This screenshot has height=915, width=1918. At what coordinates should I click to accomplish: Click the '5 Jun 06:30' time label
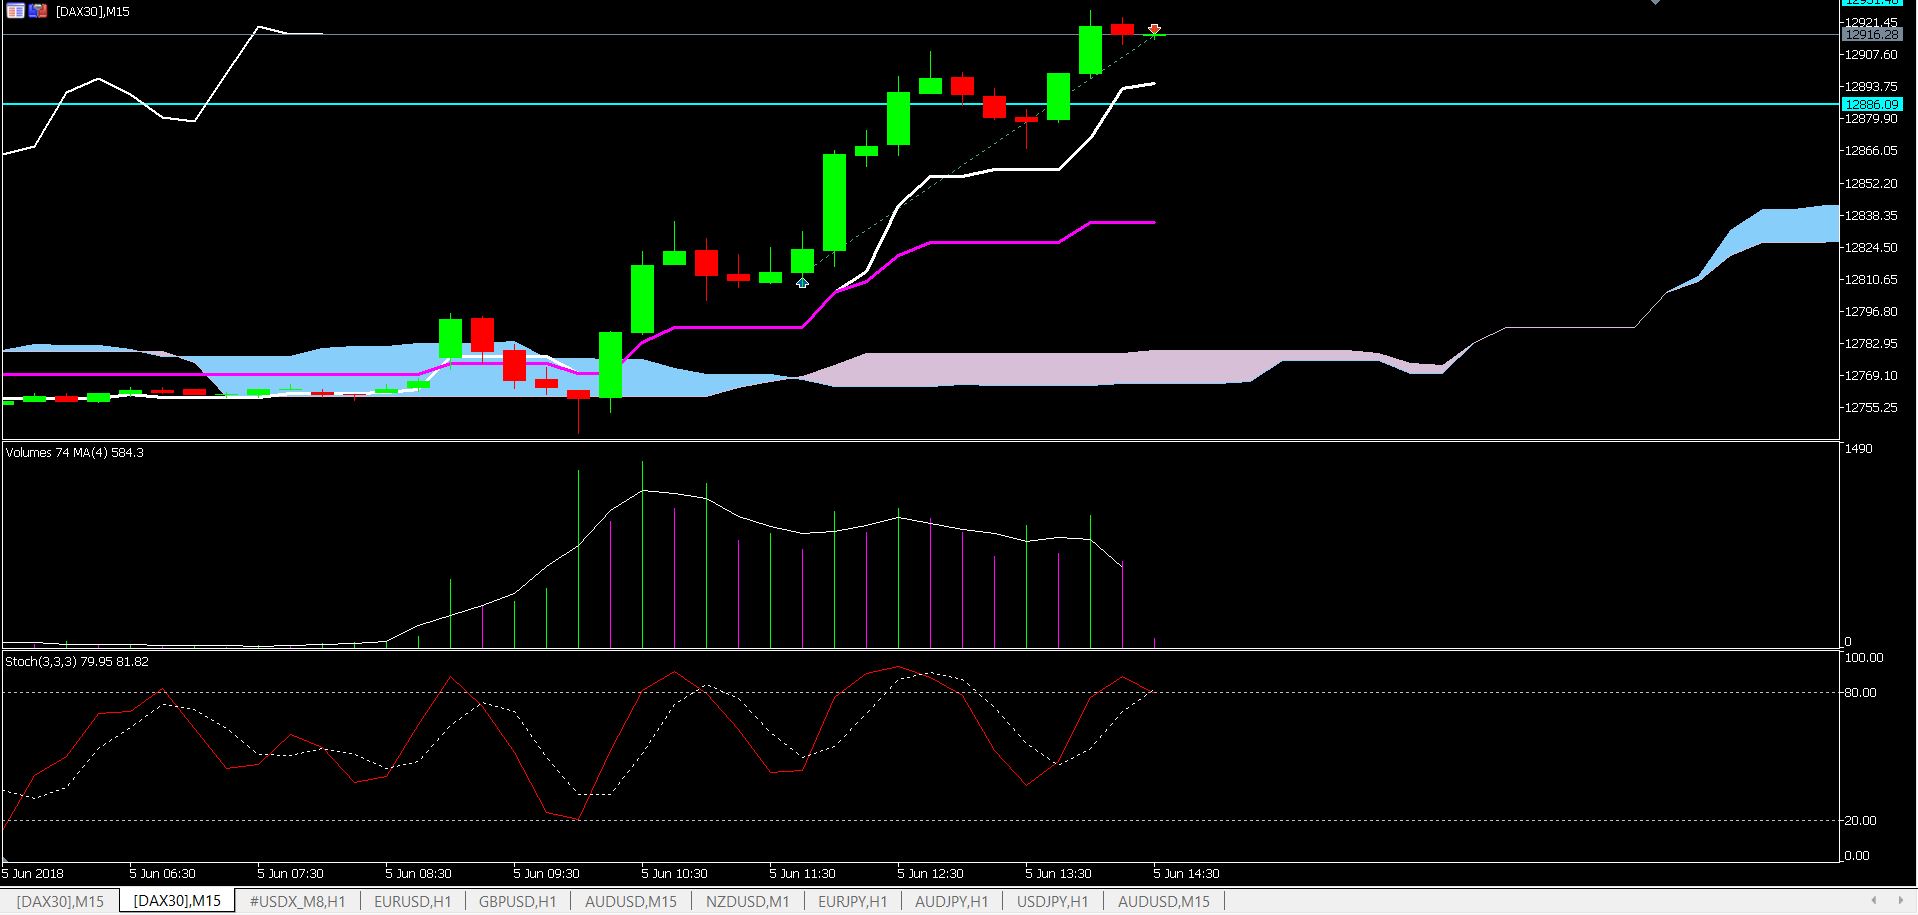(162, 874)
